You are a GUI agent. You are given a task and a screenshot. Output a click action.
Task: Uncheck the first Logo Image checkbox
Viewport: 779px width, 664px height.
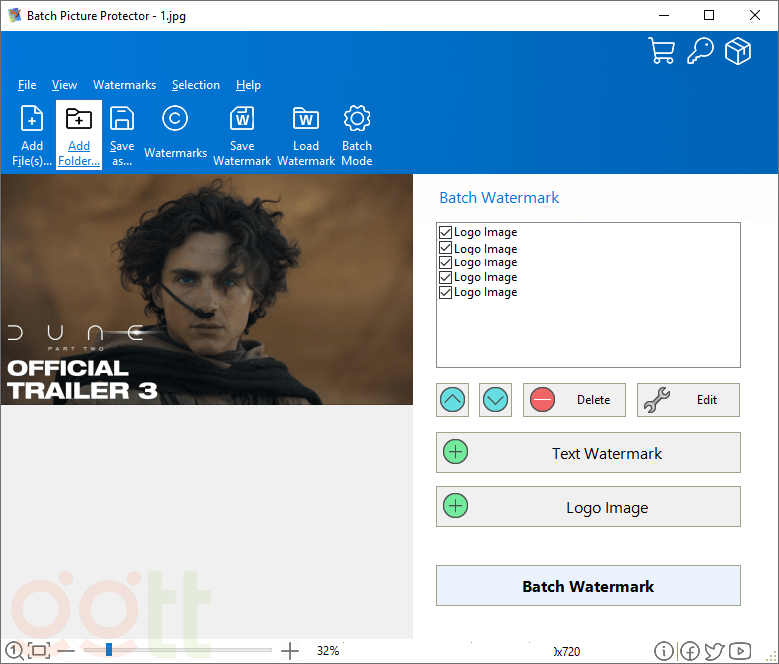point(445,232)
